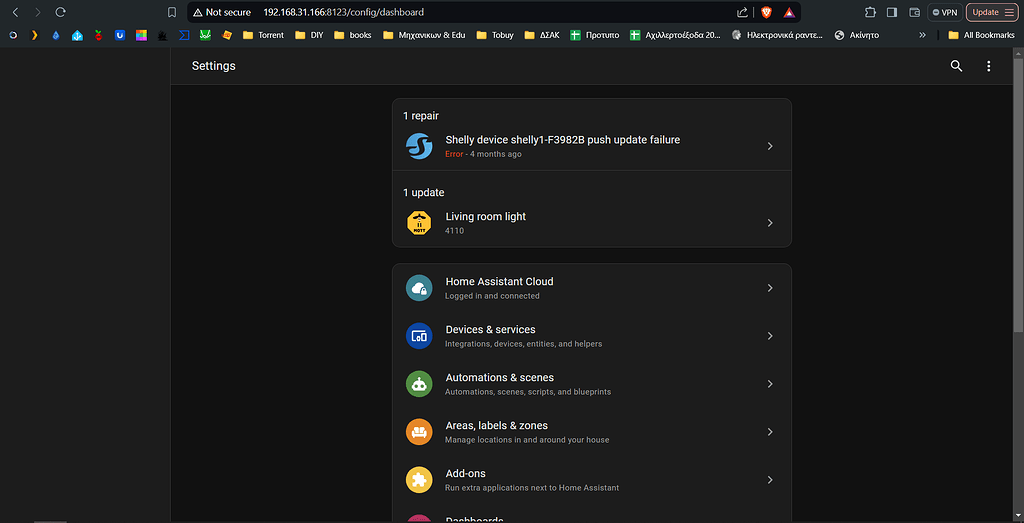Open Areas, labels & zones settings

click(x=592, y=432)
